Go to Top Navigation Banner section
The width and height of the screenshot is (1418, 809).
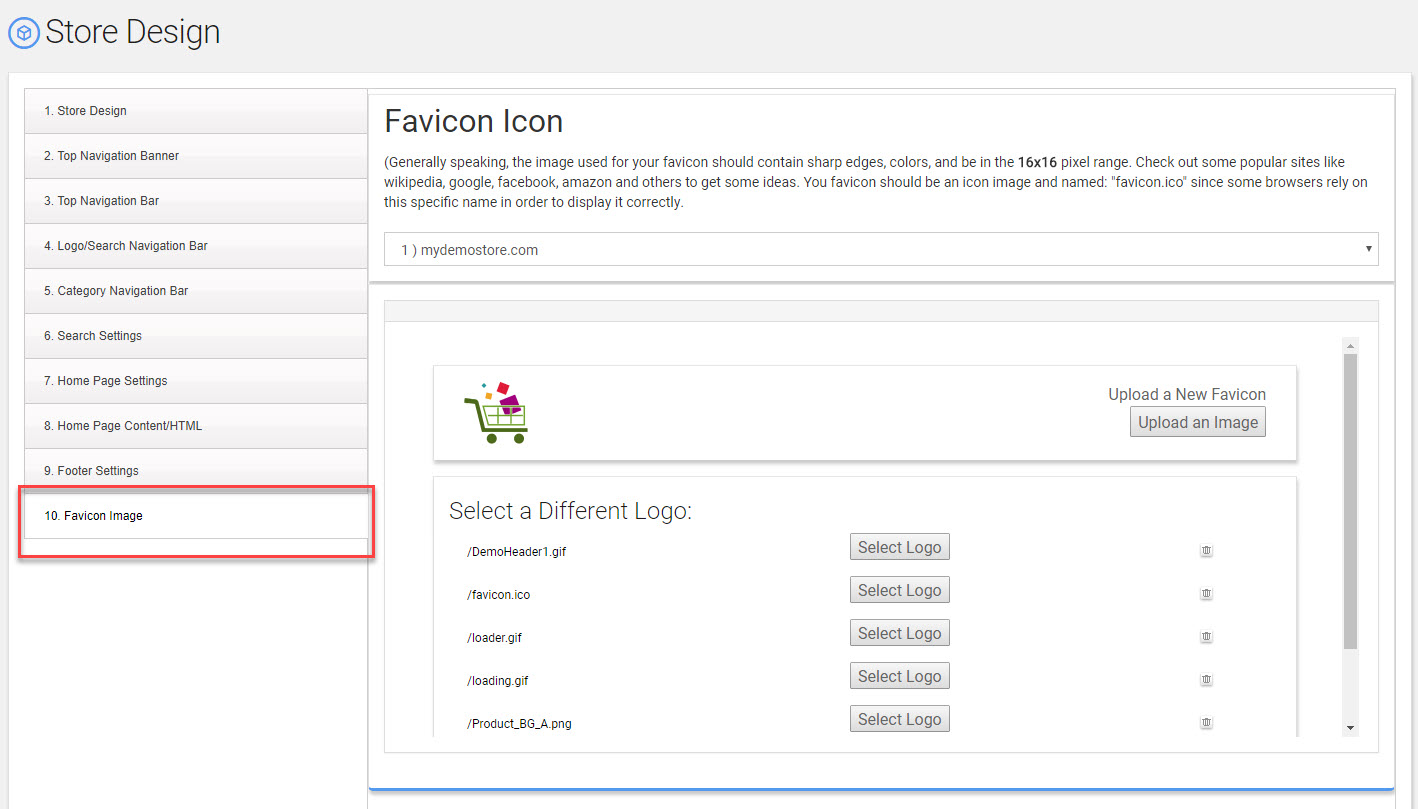pos(196,156)
